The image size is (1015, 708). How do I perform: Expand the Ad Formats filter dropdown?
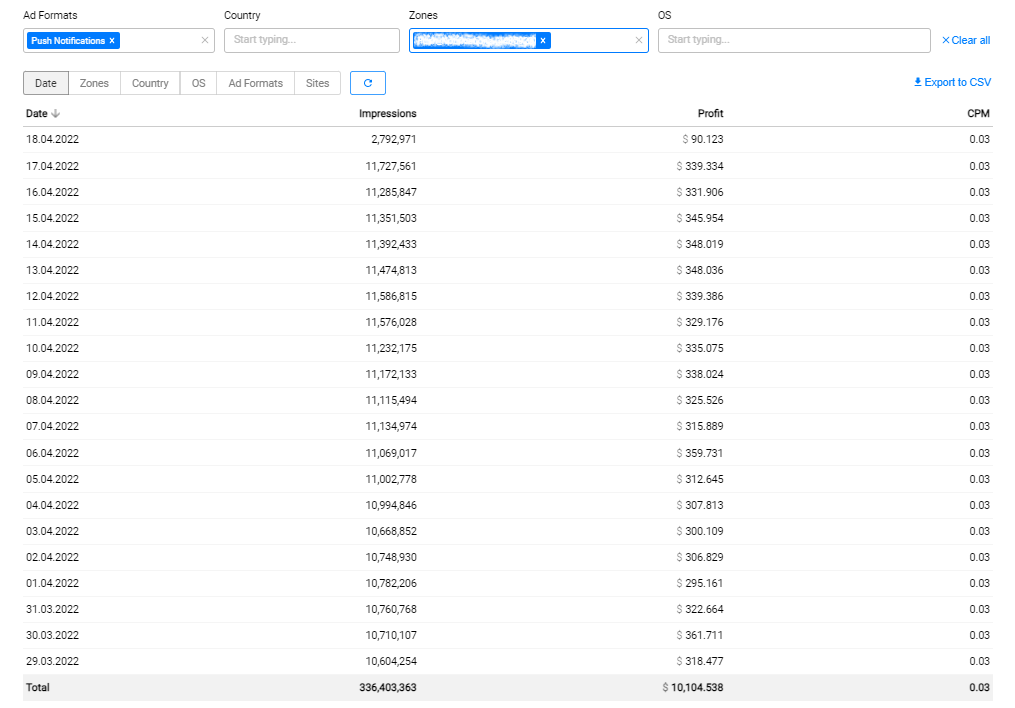158,41
